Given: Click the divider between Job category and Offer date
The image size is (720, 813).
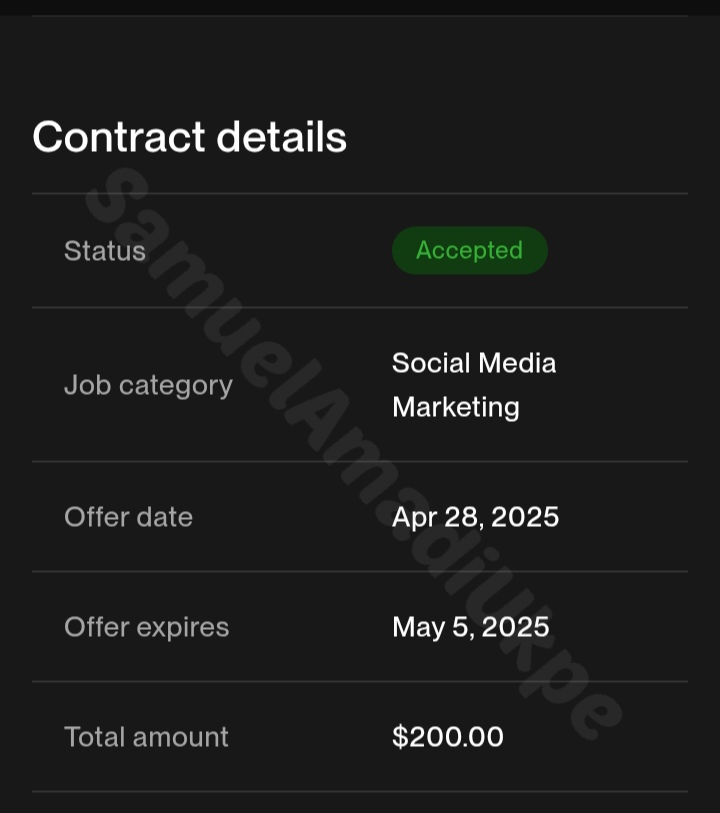Looking at the screenshot, I should (360, 461).
